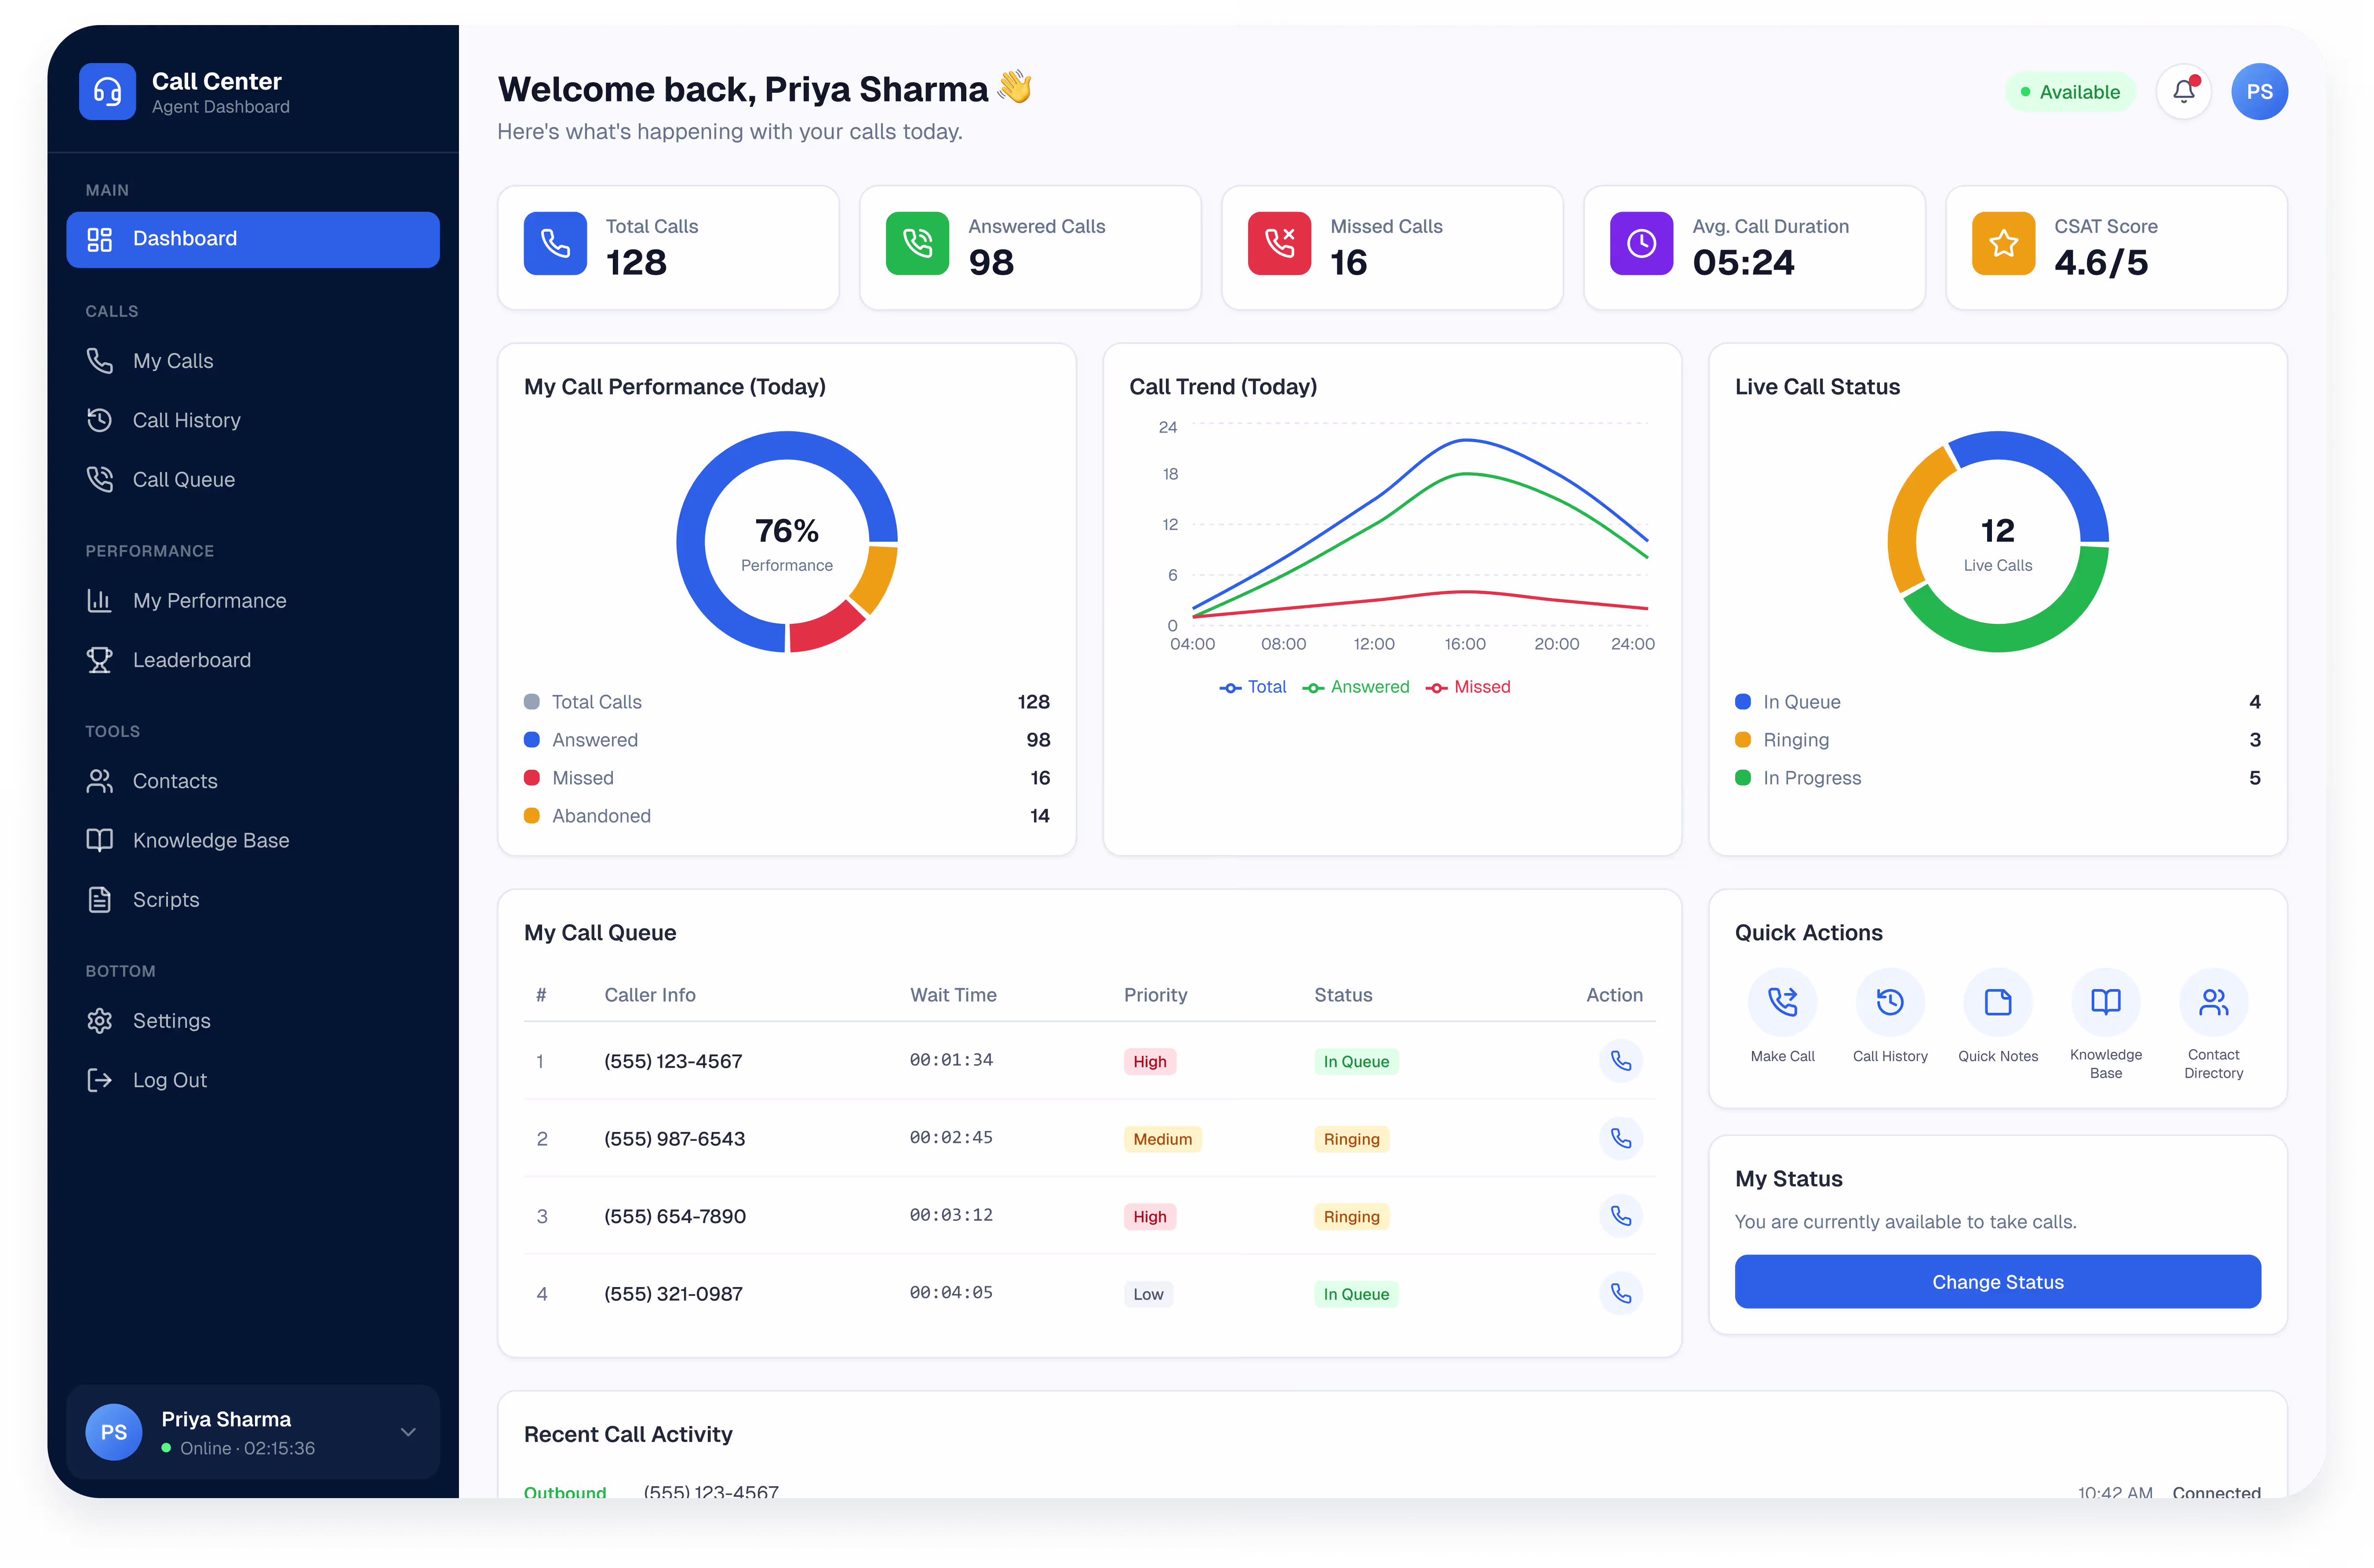Click the 76% Performance donut chart
This screenshot has width=2374, height=1568.
pos(787,542)
